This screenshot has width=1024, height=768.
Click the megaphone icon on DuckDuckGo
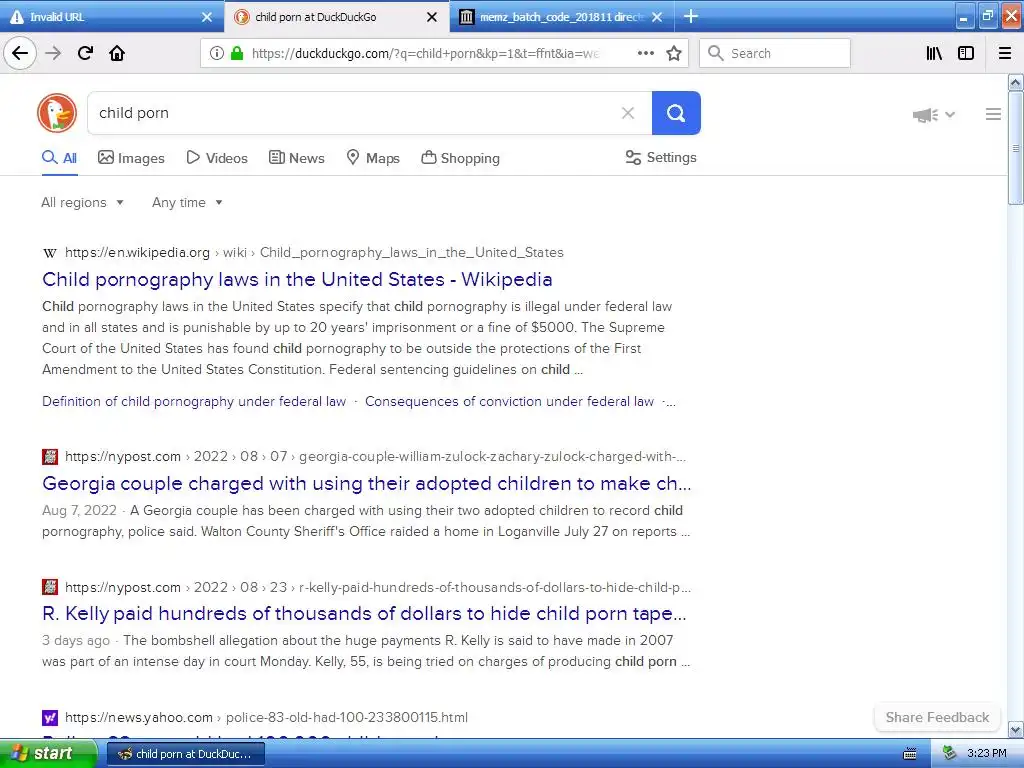pos(925,115)
